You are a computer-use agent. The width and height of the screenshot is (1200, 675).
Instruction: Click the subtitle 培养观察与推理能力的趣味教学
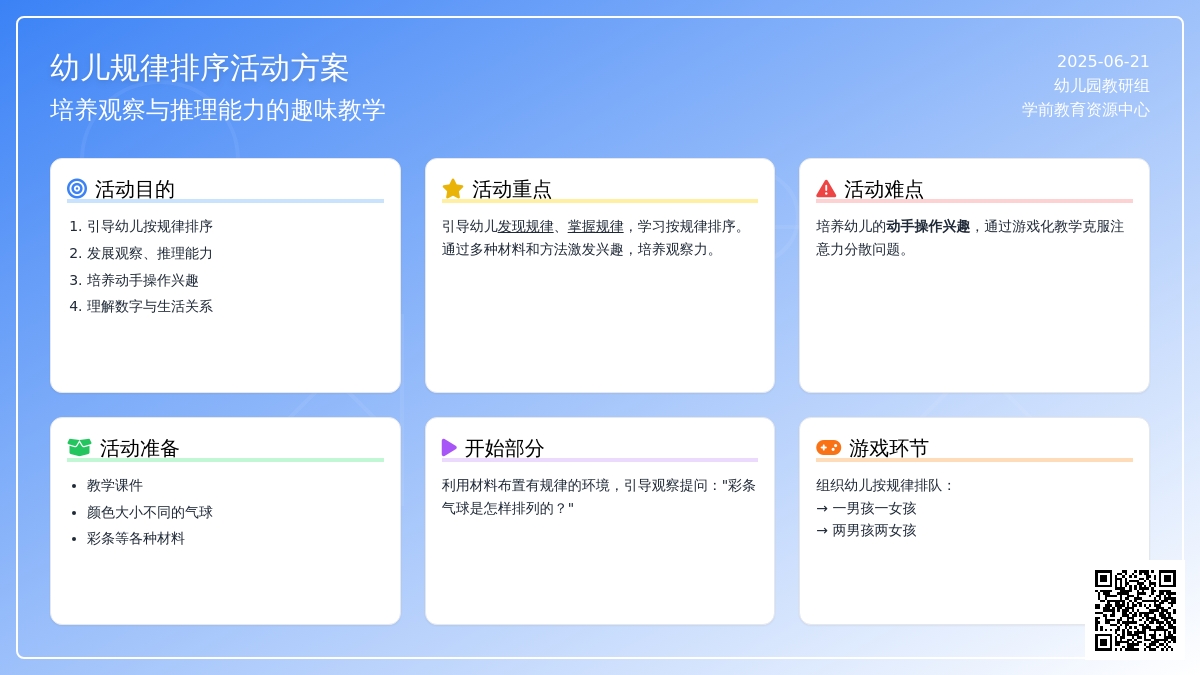[x=218, y=110]
